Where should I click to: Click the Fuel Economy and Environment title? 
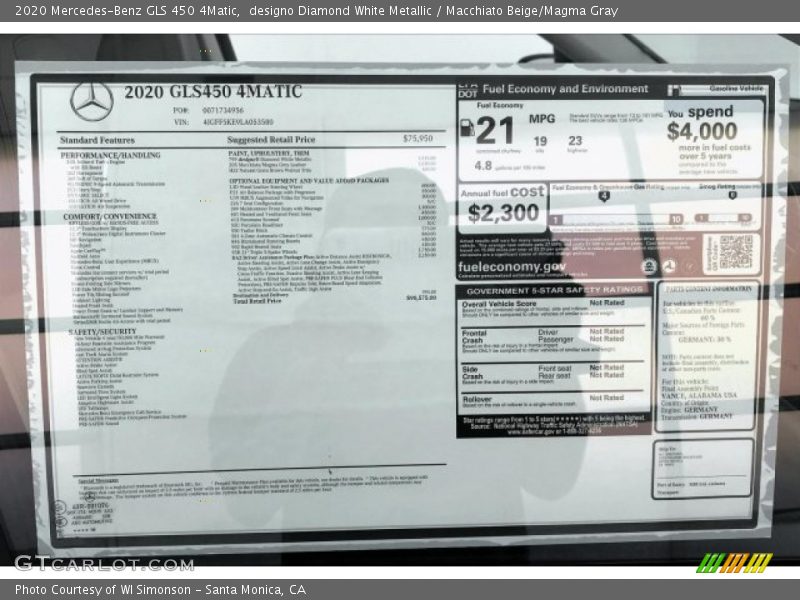point(565,89)
